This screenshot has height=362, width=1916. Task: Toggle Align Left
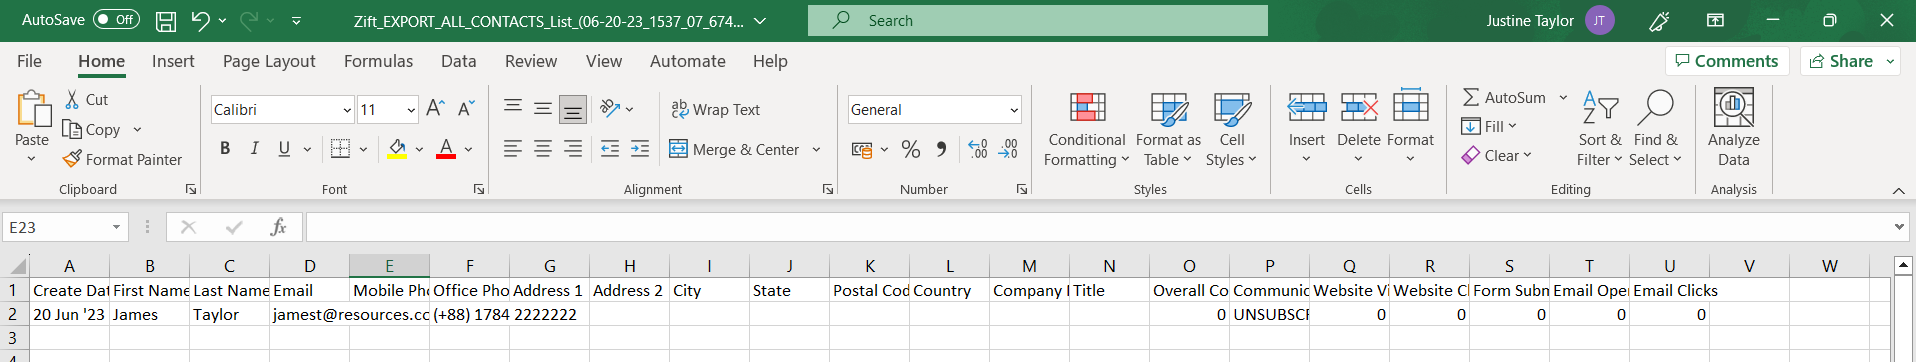click(x=513, y=149)
